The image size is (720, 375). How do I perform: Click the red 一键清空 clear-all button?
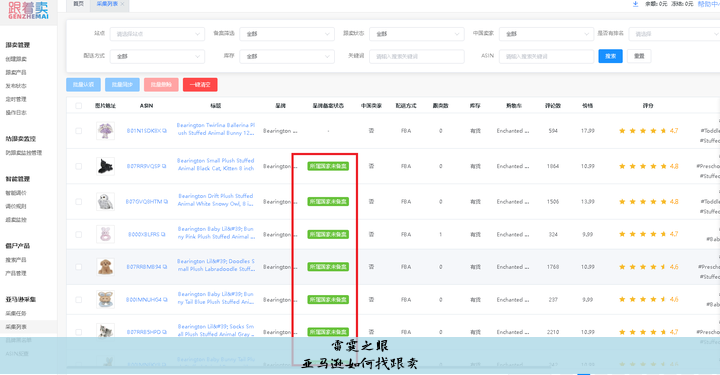tap(200, 84)
